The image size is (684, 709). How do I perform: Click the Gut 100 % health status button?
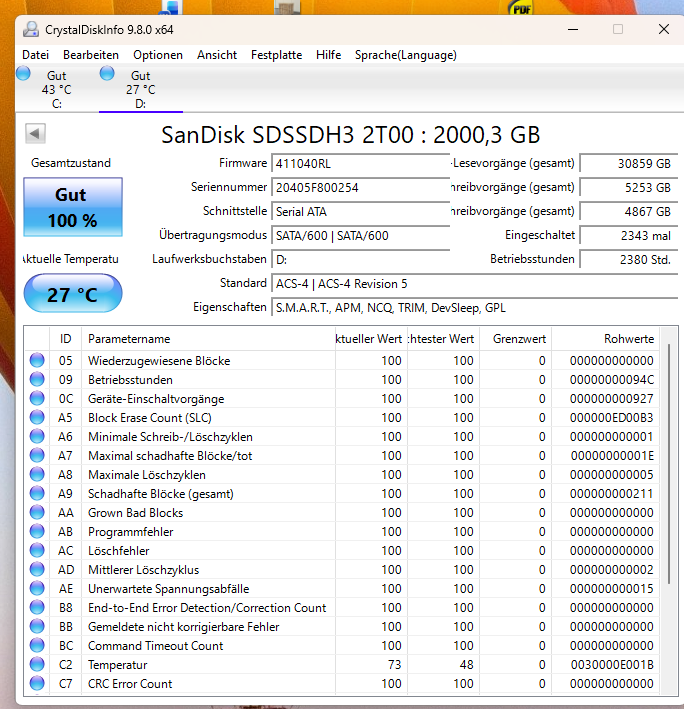click(73, 207)
